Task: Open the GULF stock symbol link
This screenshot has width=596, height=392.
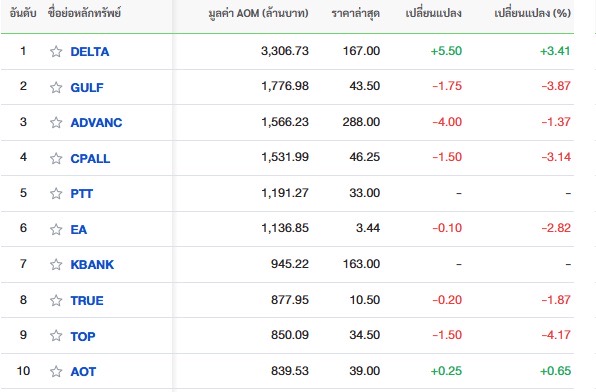Action: pos(87,87)
